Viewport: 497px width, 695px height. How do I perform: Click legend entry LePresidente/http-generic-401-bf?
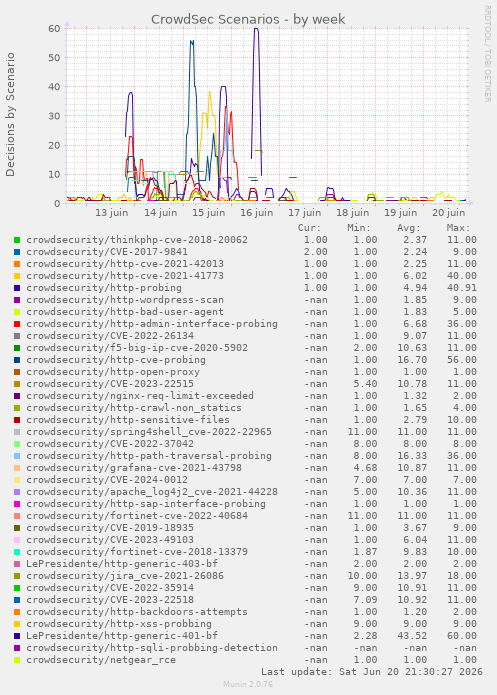[122, 636]
